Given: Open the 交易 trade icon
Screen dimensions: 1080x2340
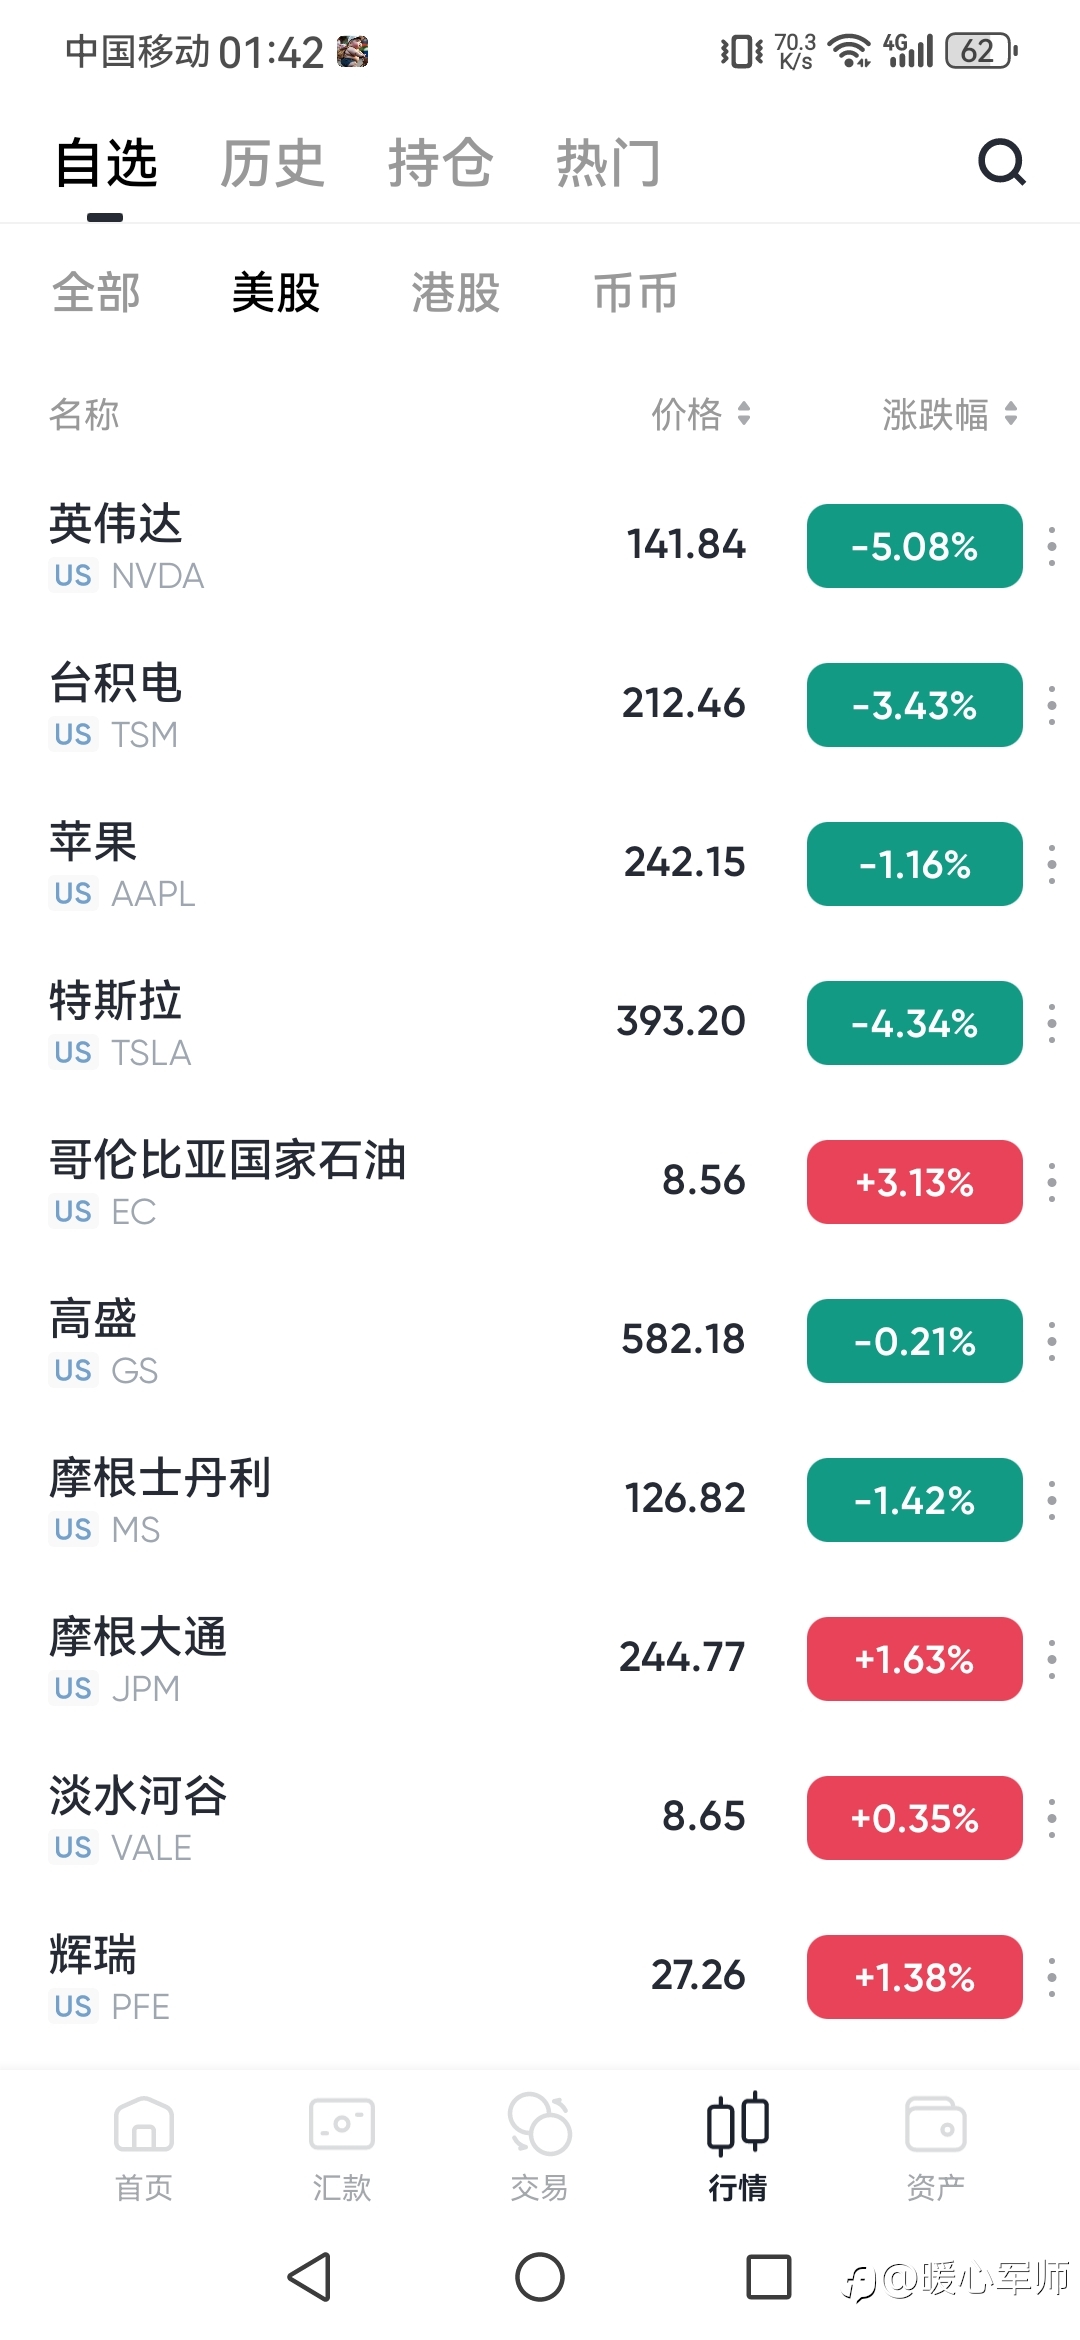Looking at the screenshot, I should click(x=540, y=2124).
